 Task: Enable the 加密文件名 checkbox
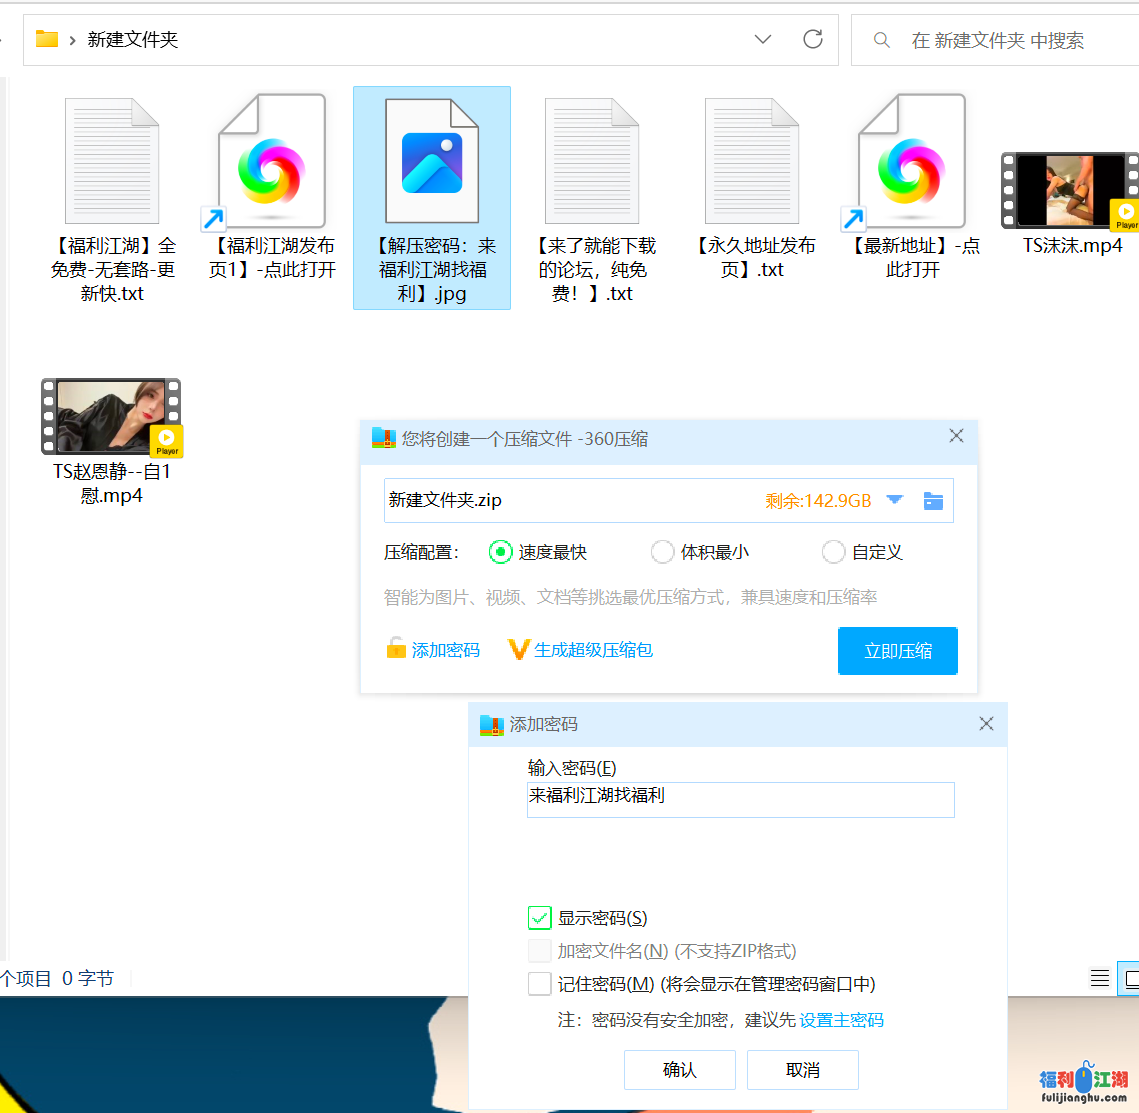[539, 950]
